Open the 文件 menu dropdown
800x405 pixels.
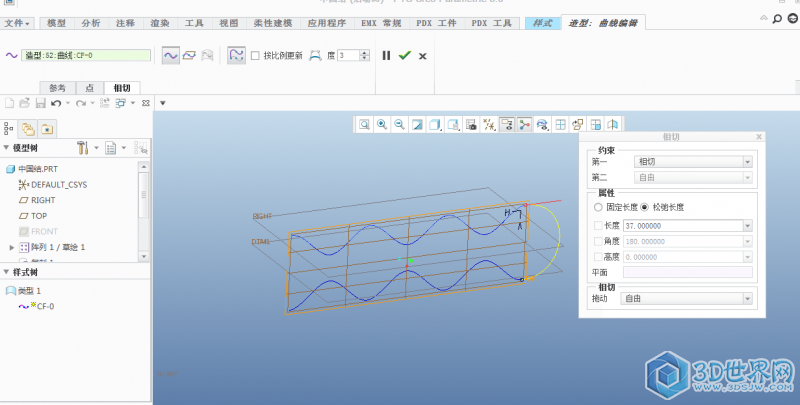click(17, 23)
